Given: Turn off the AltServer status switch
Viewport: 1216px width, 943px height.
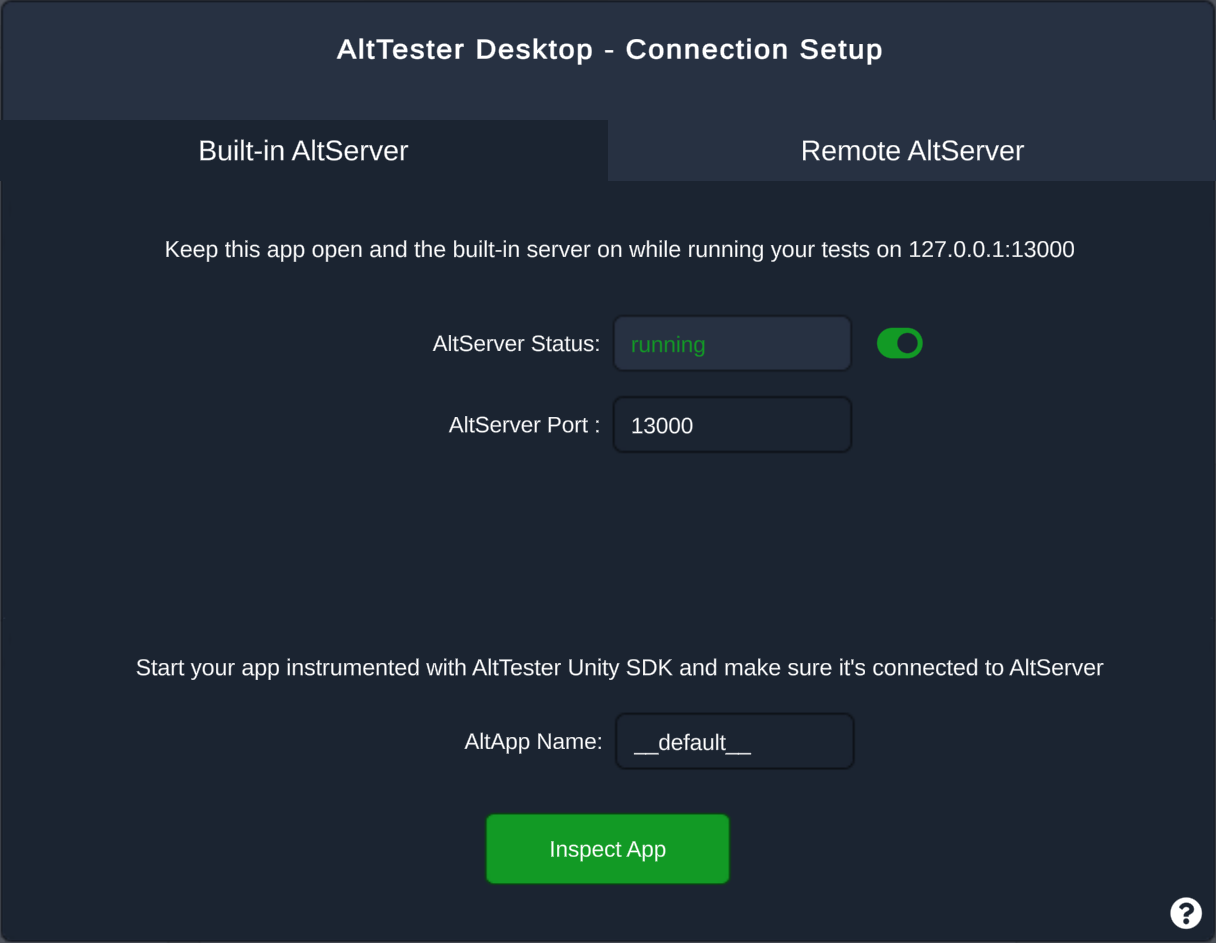Looking at the screenshot, I should (x=899, y=343).
